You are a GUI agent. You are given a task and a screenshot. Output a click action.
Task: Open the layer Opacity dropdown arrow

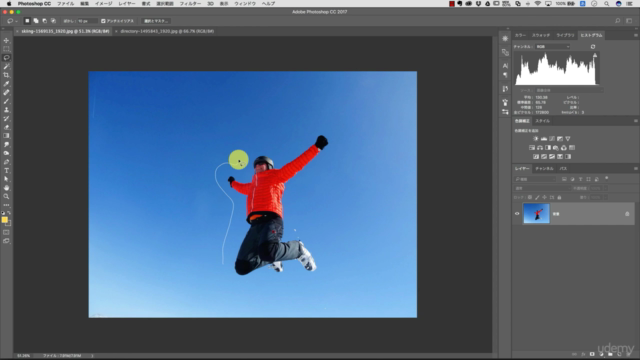tap(606, 188)
